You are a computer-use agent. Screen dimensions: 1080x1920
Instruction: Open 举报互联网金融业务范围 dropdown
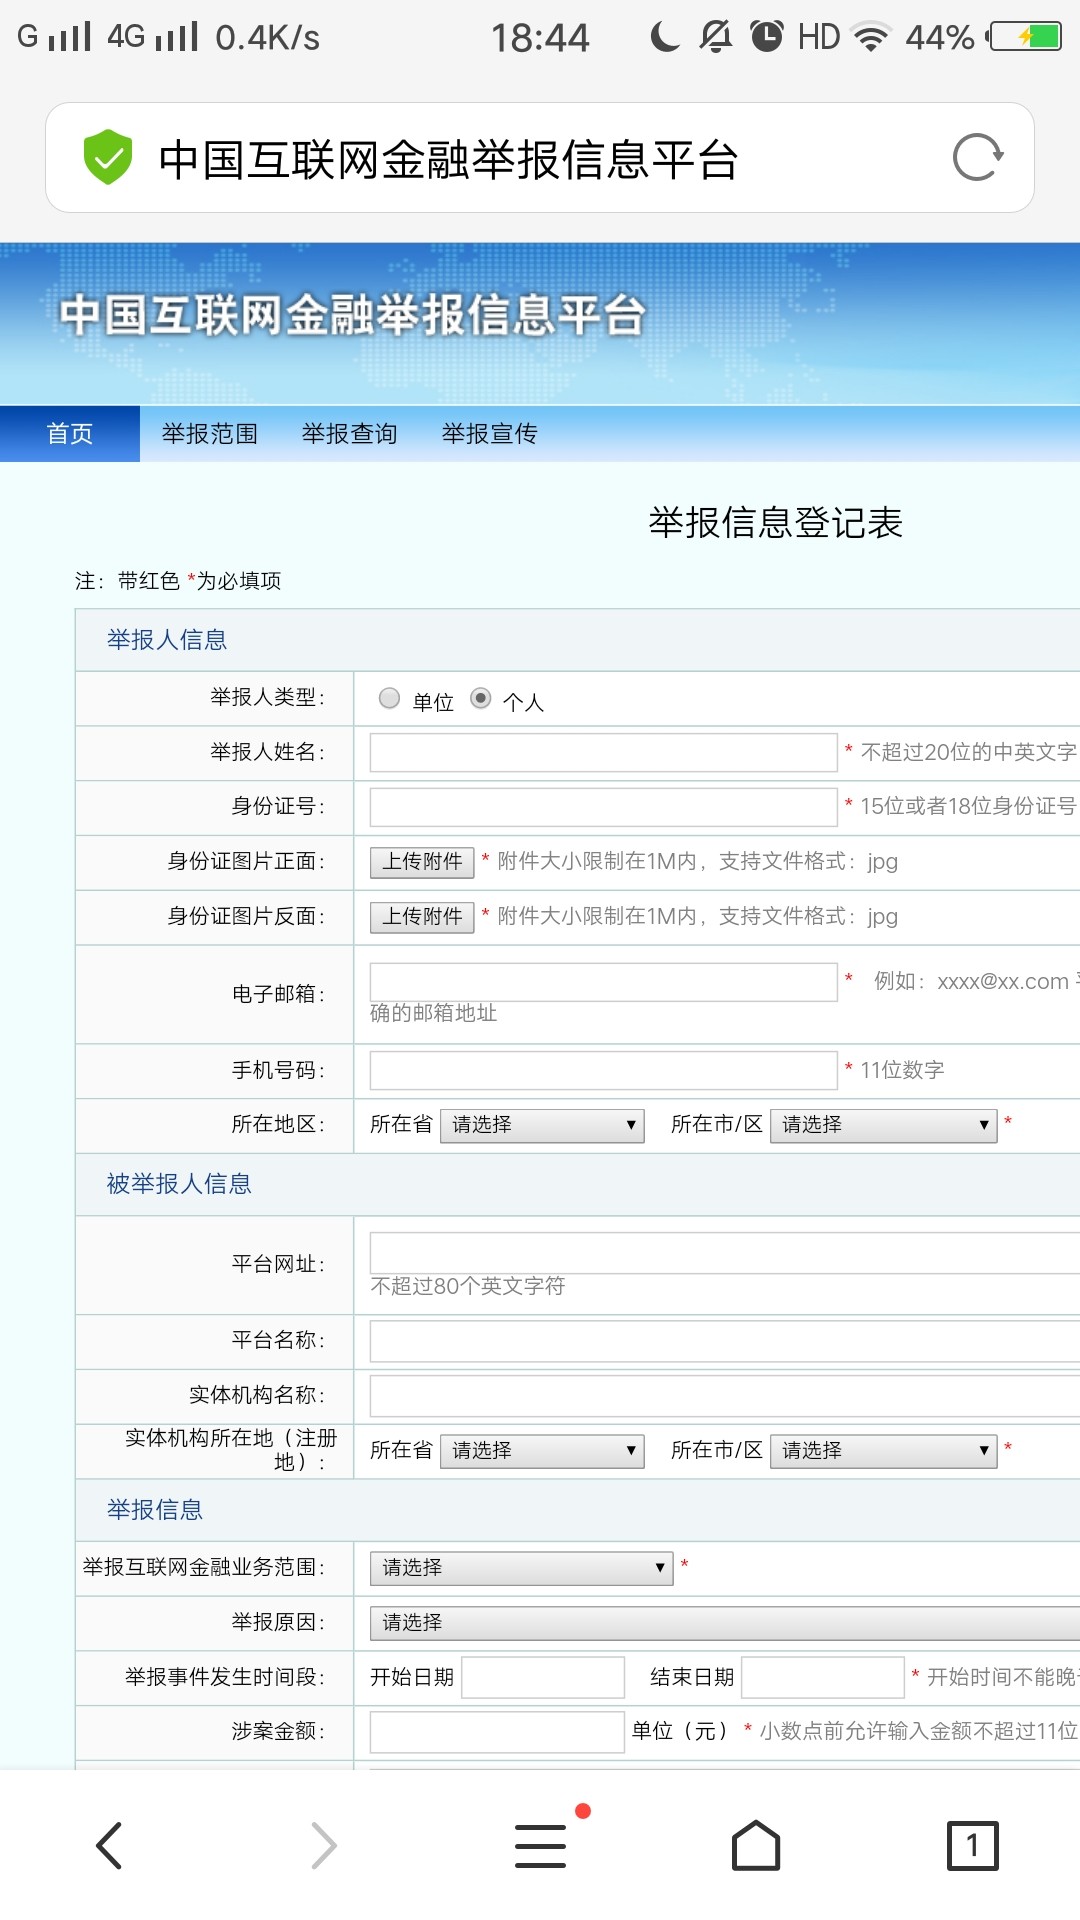pyautogui.click(x=522, y=1568)
